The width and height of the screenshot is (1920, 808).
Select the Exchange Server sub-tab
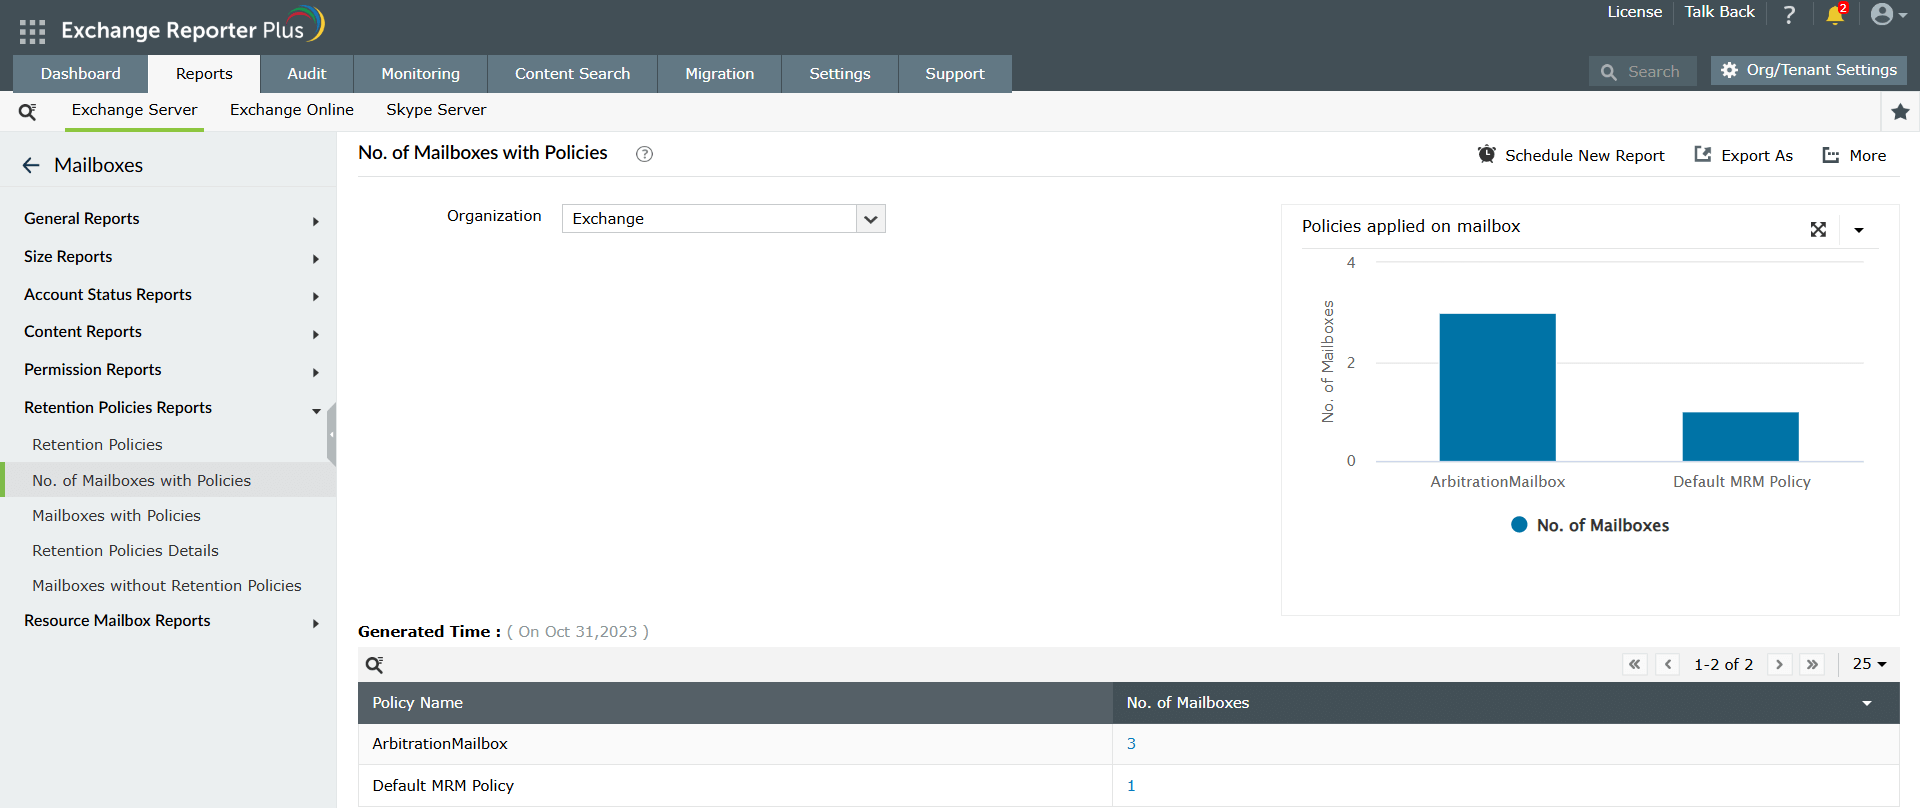point(134,110)
